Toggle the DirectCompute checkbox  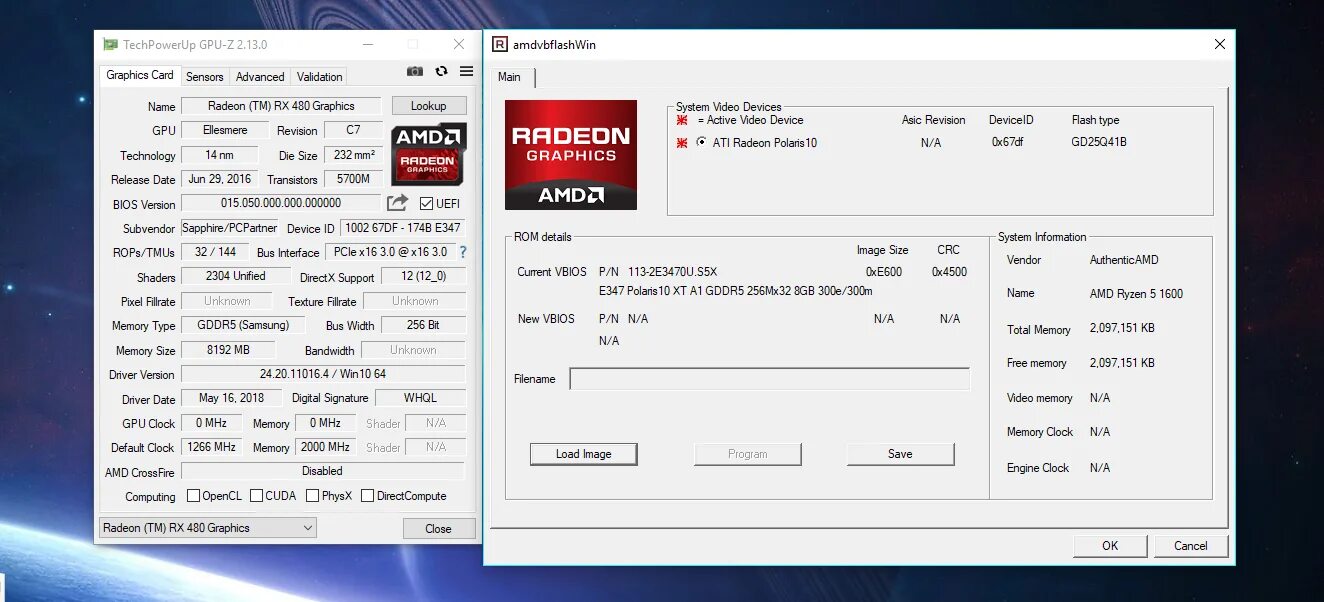tap(367, 496)
